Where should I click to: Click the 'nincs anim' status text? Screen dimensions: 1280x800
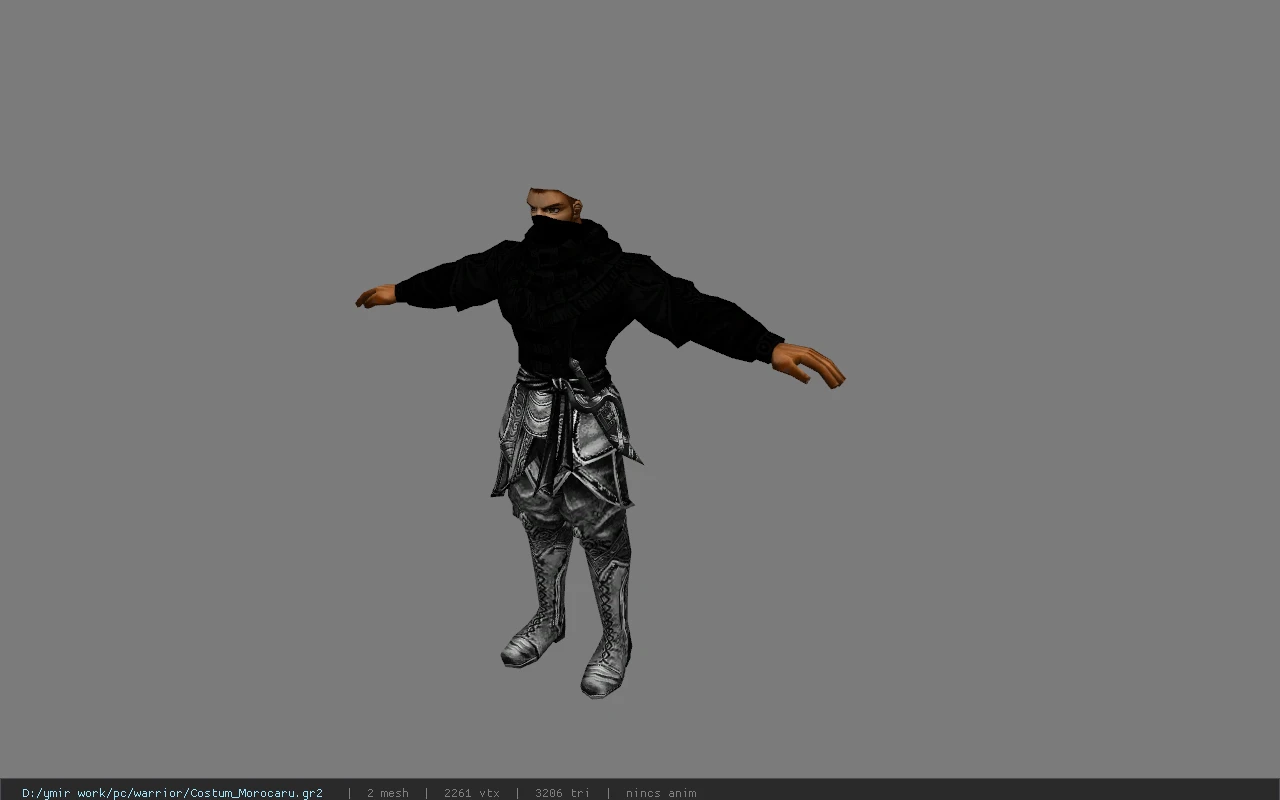661,793
